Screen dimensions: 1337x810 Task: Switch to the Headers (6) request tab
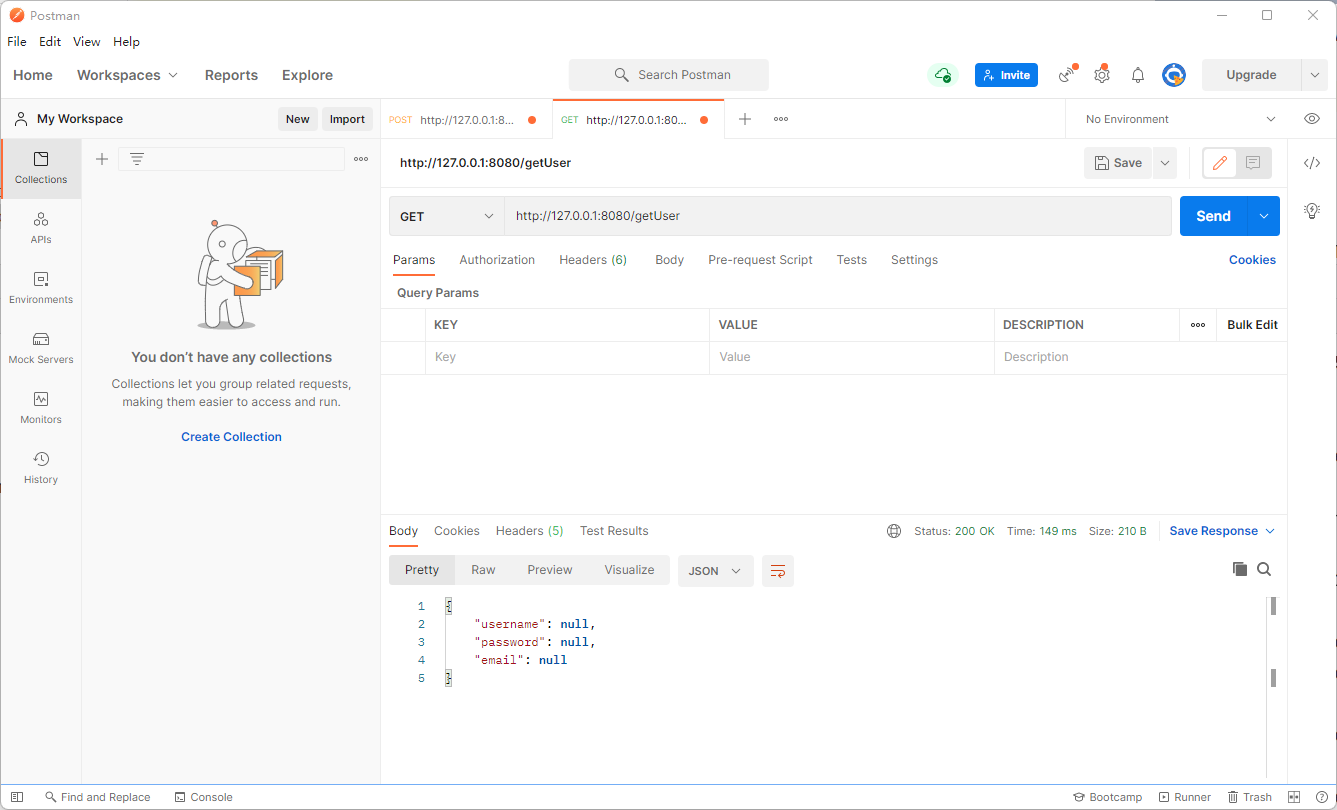pos(593,260)
